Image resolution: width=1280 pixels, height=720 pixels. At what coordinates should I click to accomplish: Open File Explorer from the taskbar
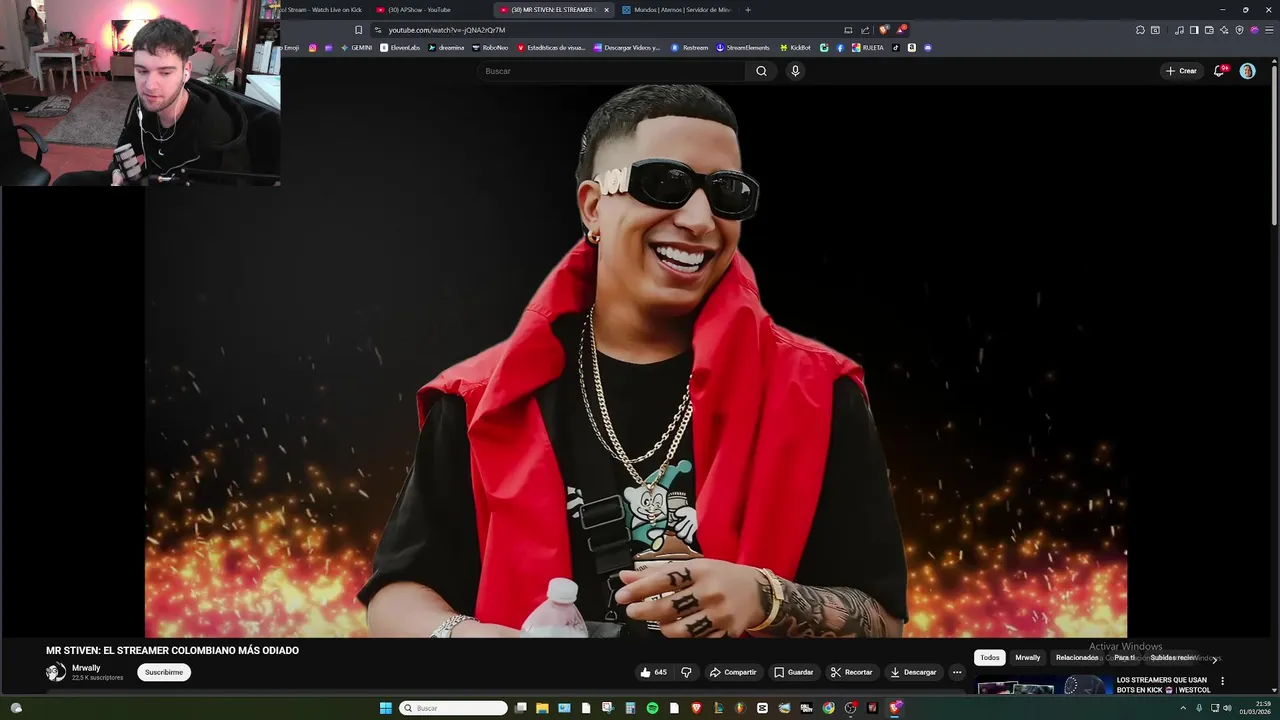[x=543, y=708]
